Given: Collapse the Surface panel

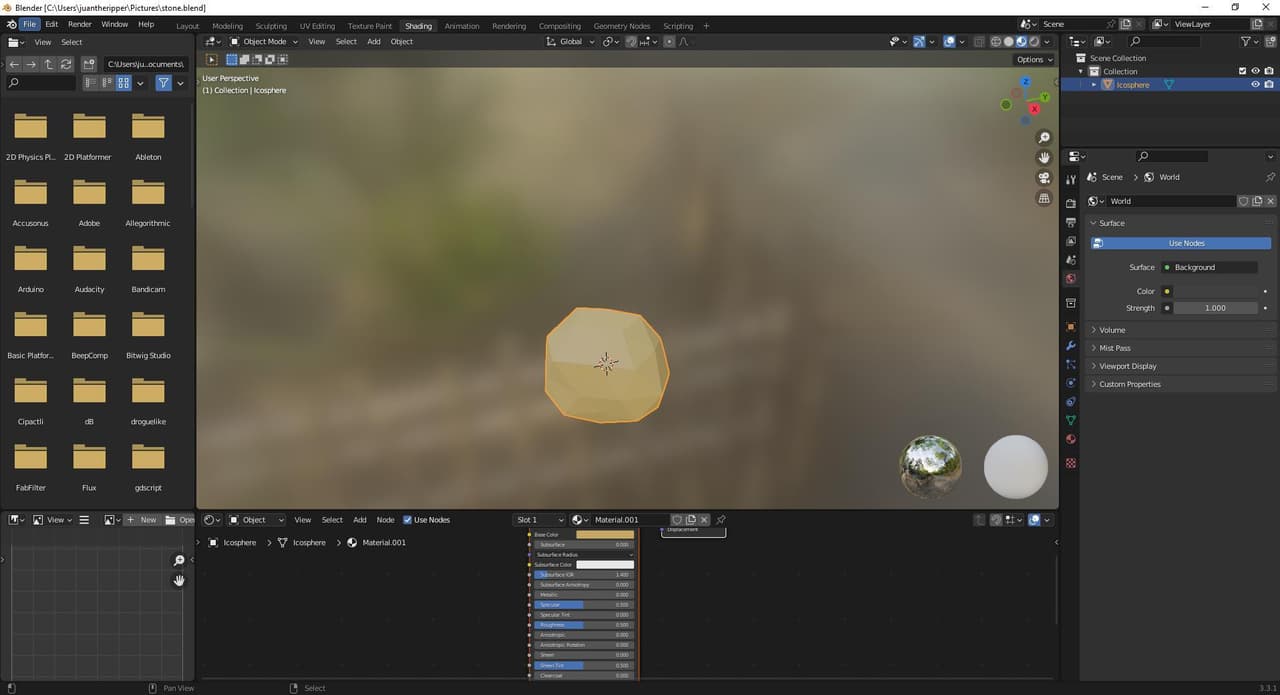Looking at the screenshot, I should pyautogui.click(x=1180, y=223).
